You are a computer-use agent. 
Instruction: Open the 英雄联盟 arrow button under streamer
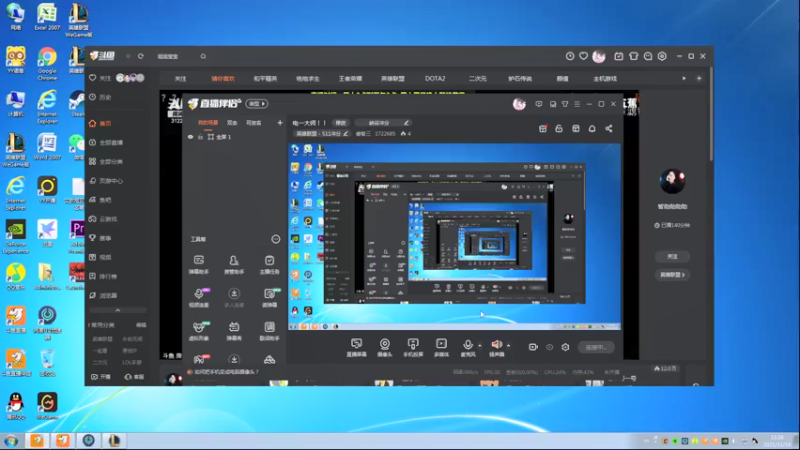coord(672,274)
